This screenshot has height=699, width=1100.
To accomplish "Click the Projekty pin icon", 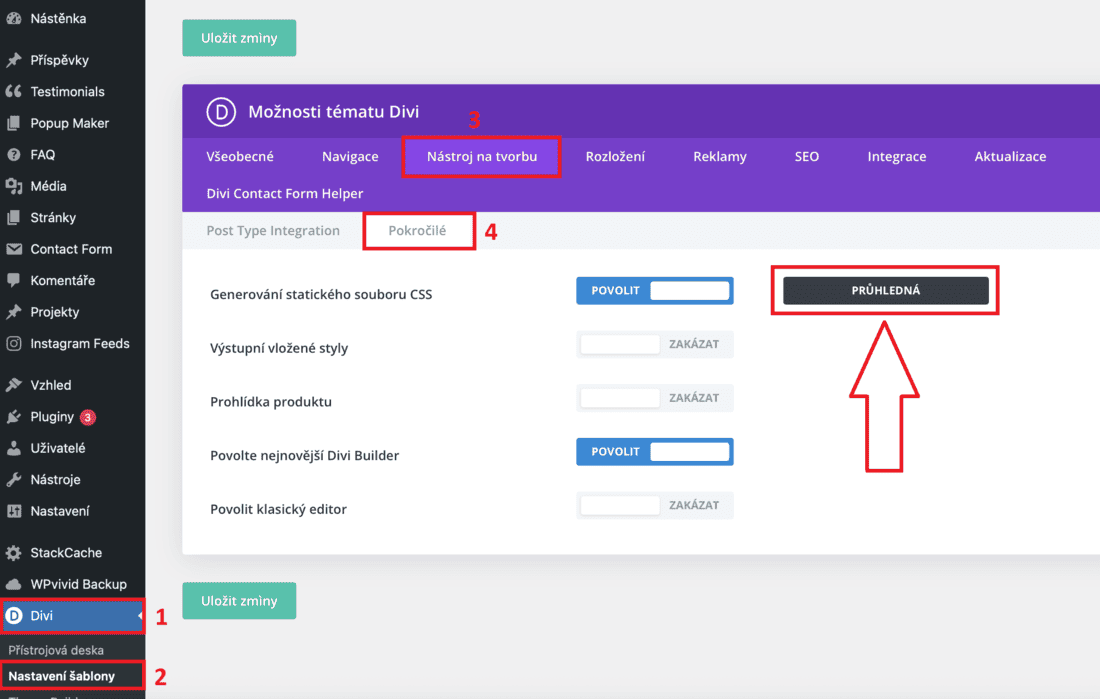I will pyautogui.click(x=14, y=312).
